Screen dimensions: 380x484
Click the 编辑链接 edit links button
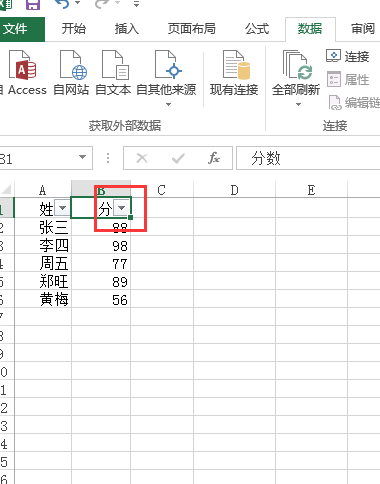(354, 103)
